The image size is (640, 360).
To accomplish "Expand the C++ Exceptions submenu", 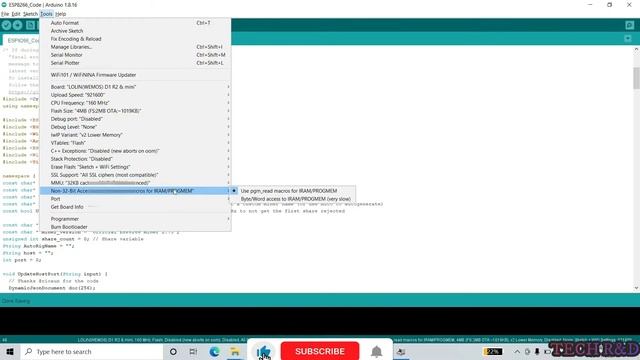I will [136, 151].
